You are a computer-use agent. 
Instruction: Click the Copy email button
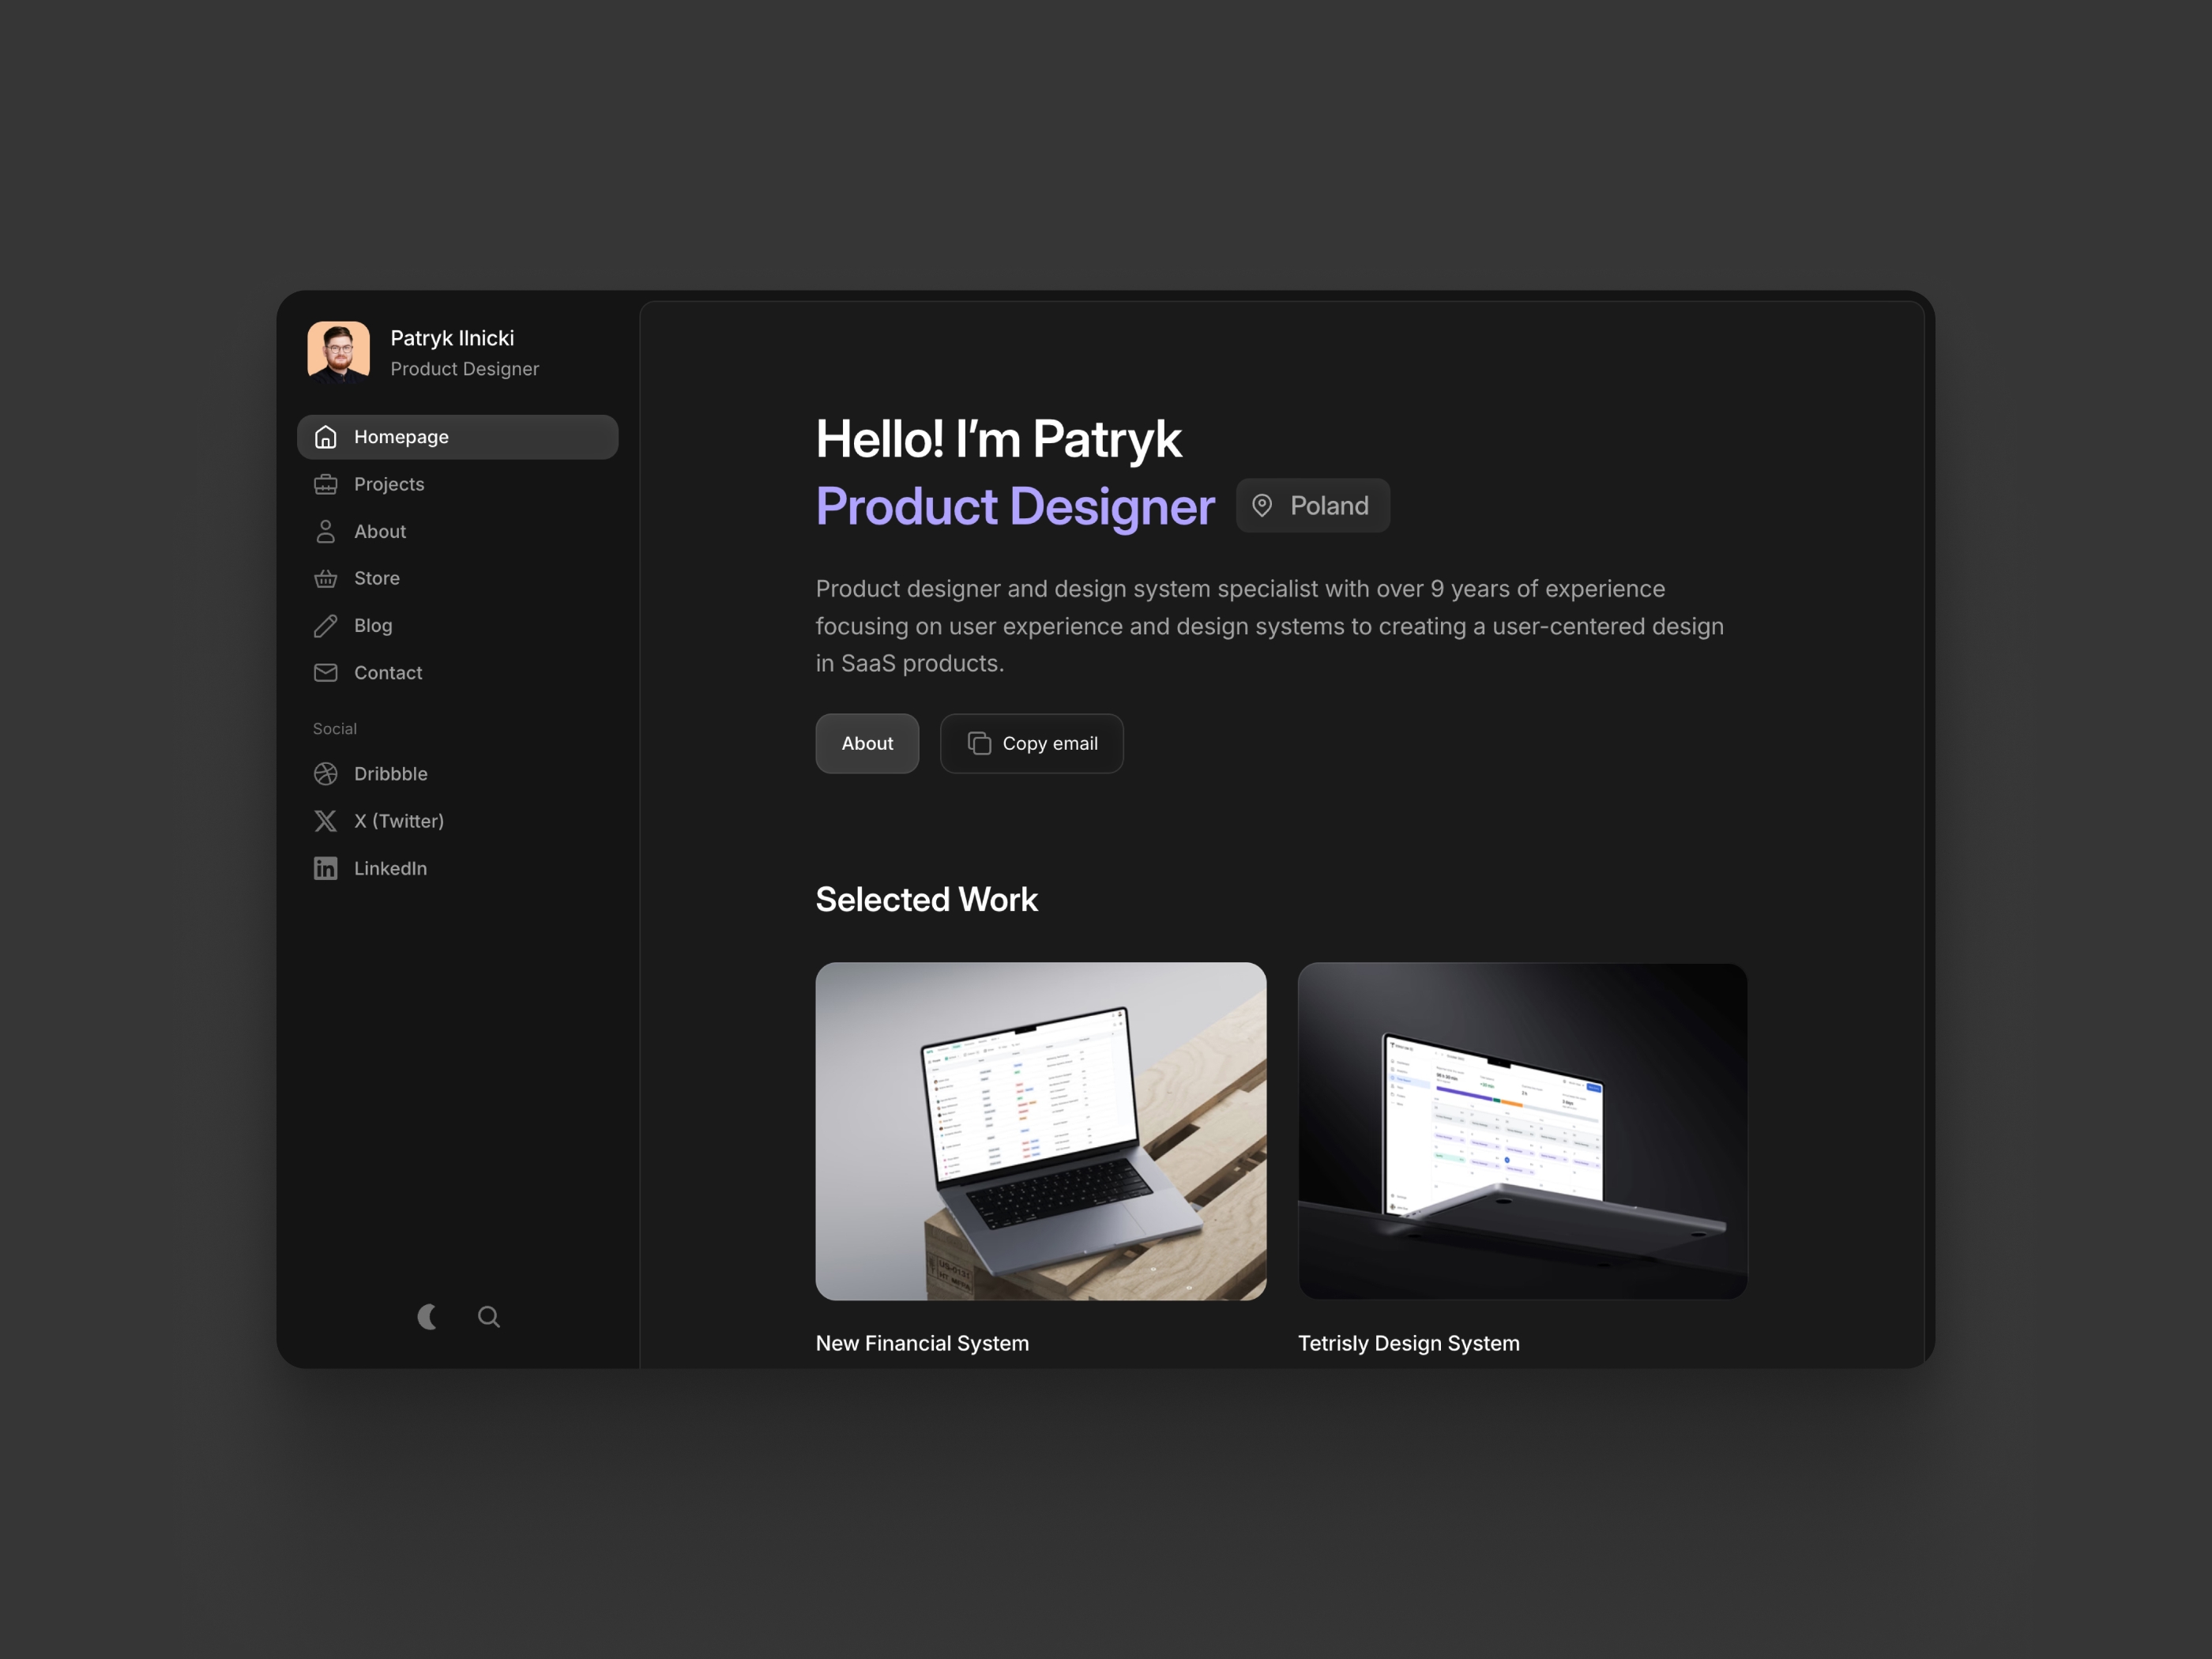[x=1031, y=744]
